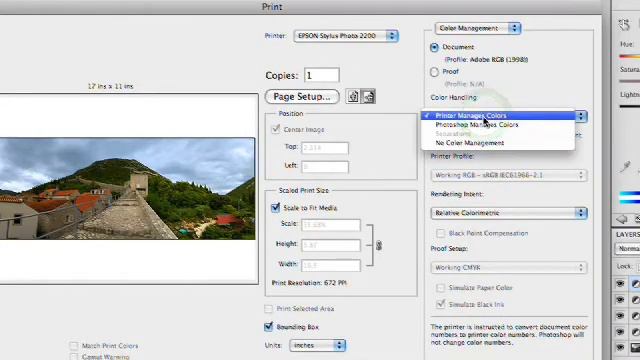This screenshot has width=640, height=360.
Task: Select portrait paper orientation icon
Action: pos(353,96)
